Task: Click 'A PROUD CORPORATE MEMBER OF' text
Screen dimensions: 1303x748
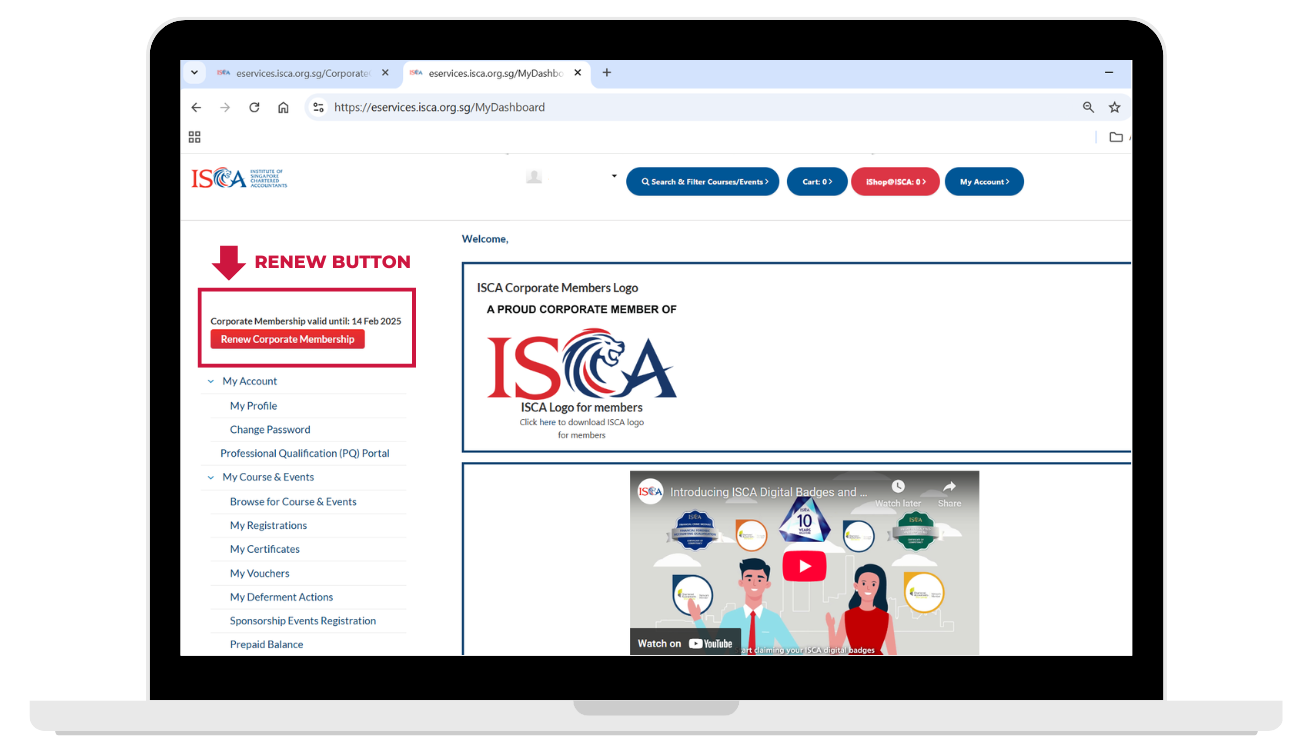Action: coord(582,309)
